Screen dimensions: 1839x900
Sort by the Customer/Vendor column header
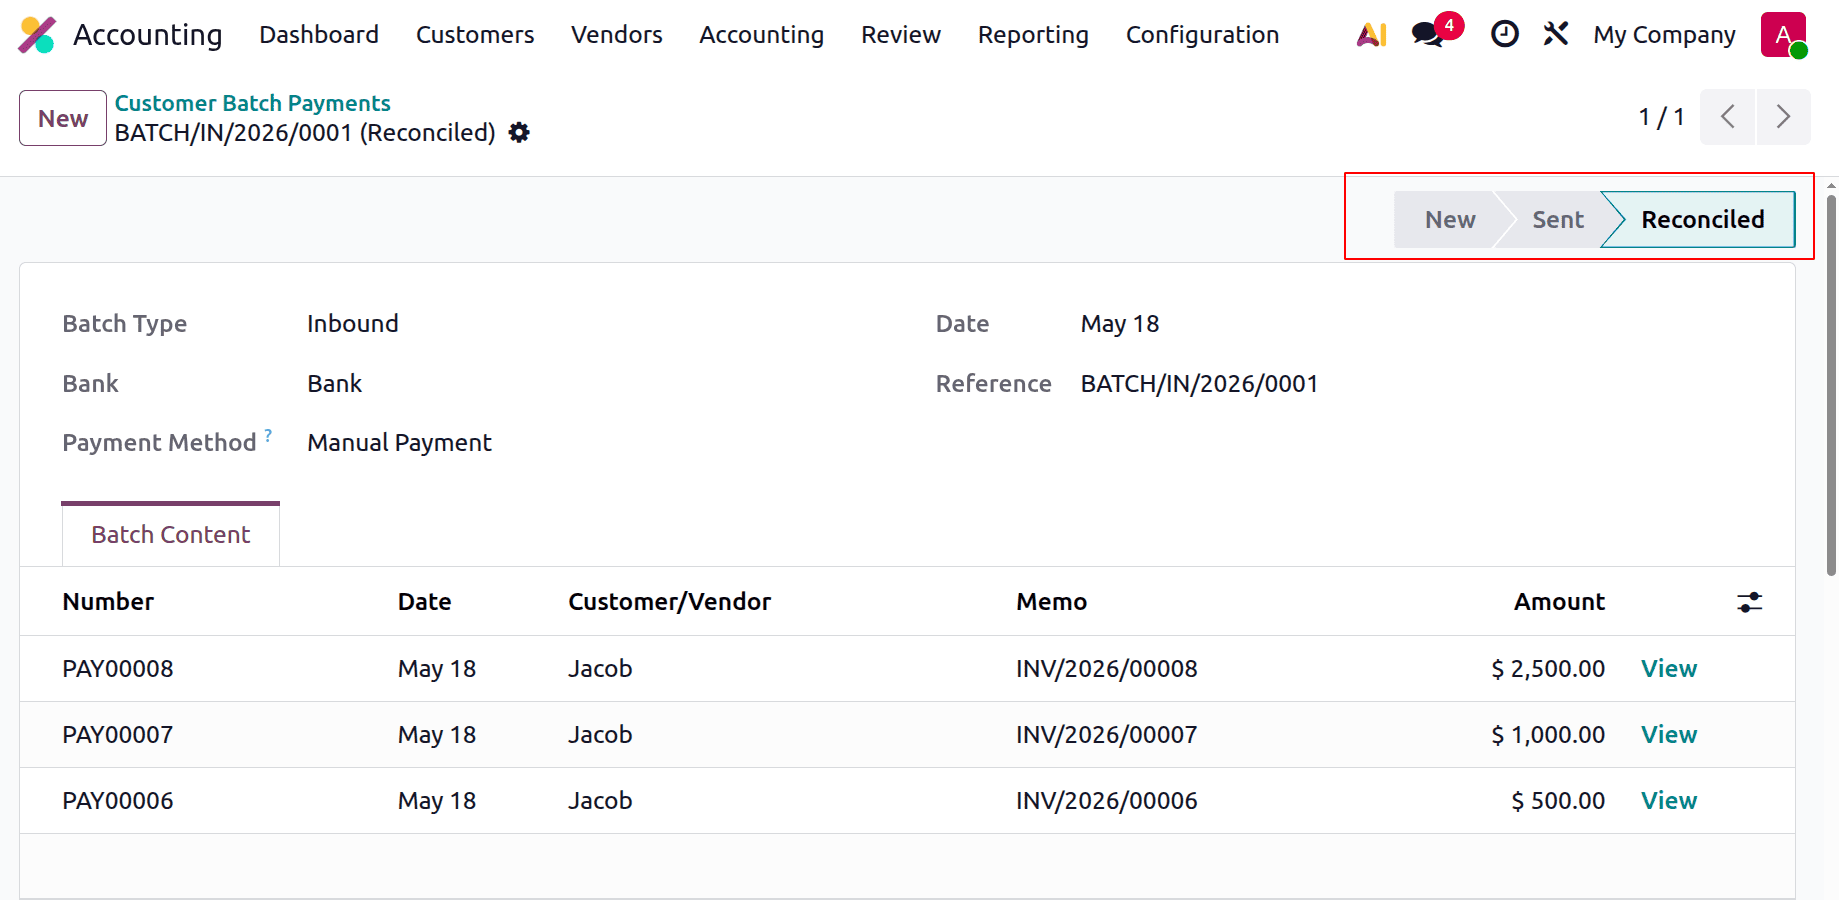pyautogui.click(x=670, y=602)
